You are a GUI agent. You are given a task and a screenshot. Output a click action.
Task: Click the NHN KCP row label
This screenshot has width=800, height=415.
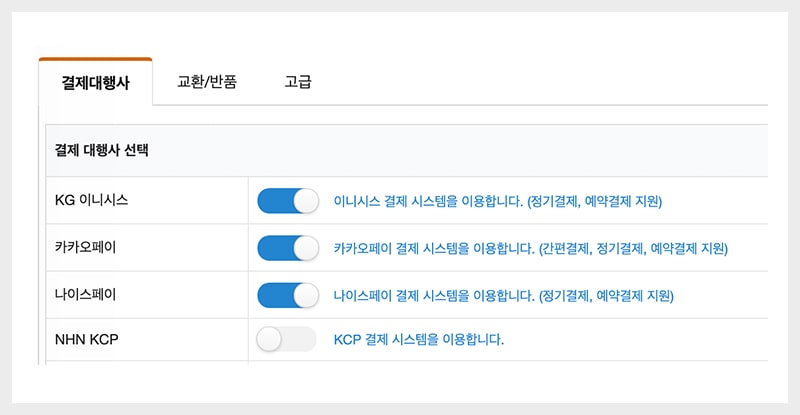click(87, 339)
